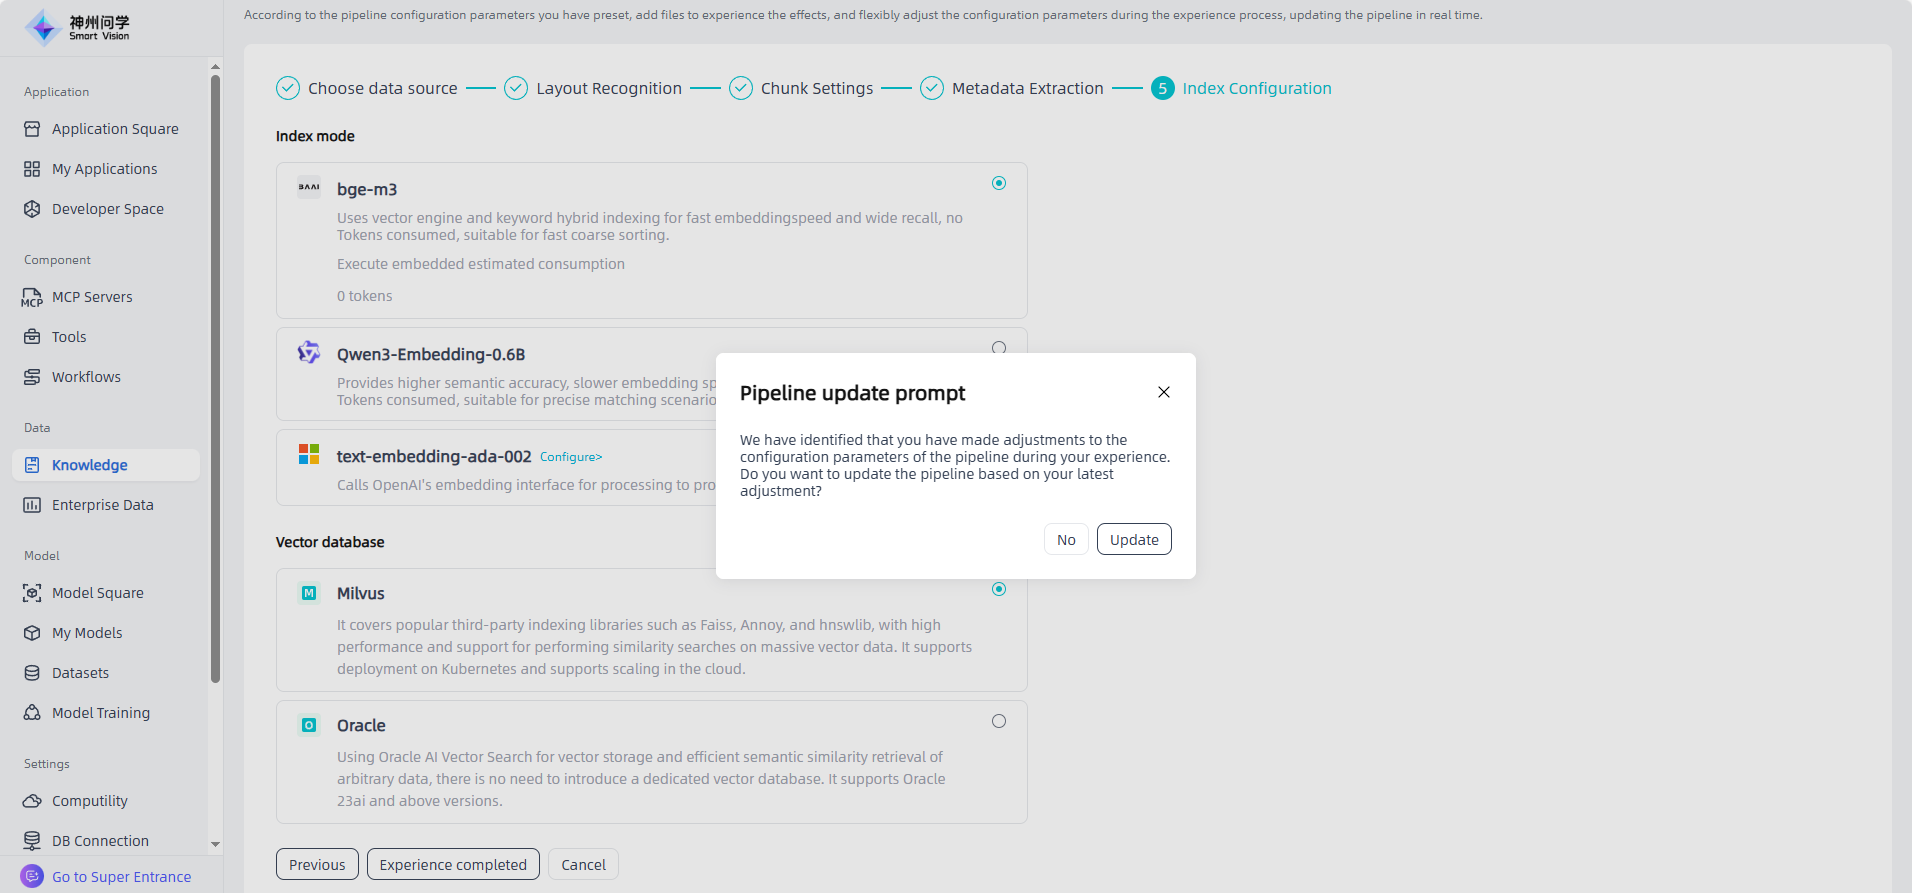Open the Enterprise Data menu item
Screen dimensions: 1912x893
coord(102,505)
